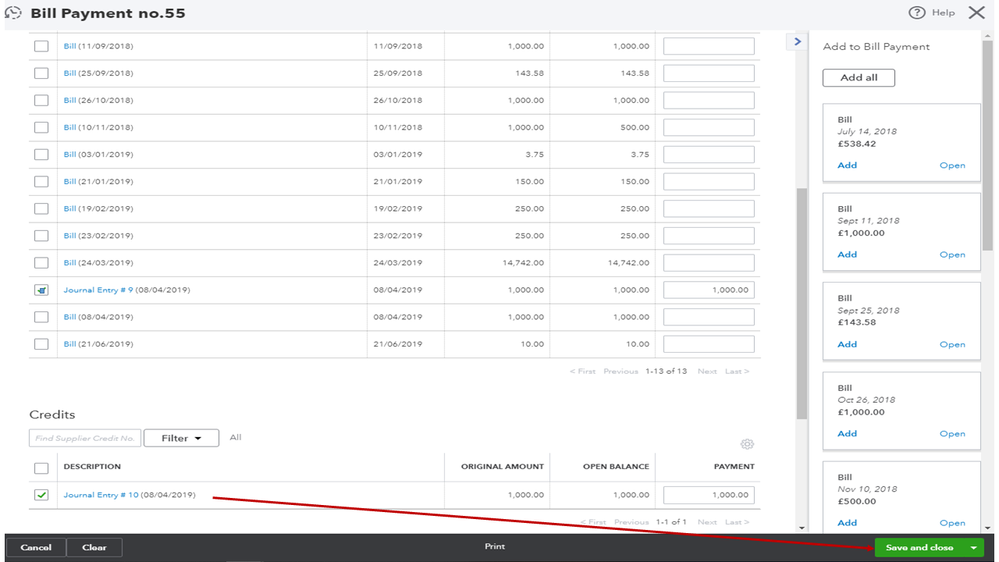Tick checkbox for Bill (21/01/2019)
The width and height of the screenshot is (999, 562).
[x=41, y=182]
